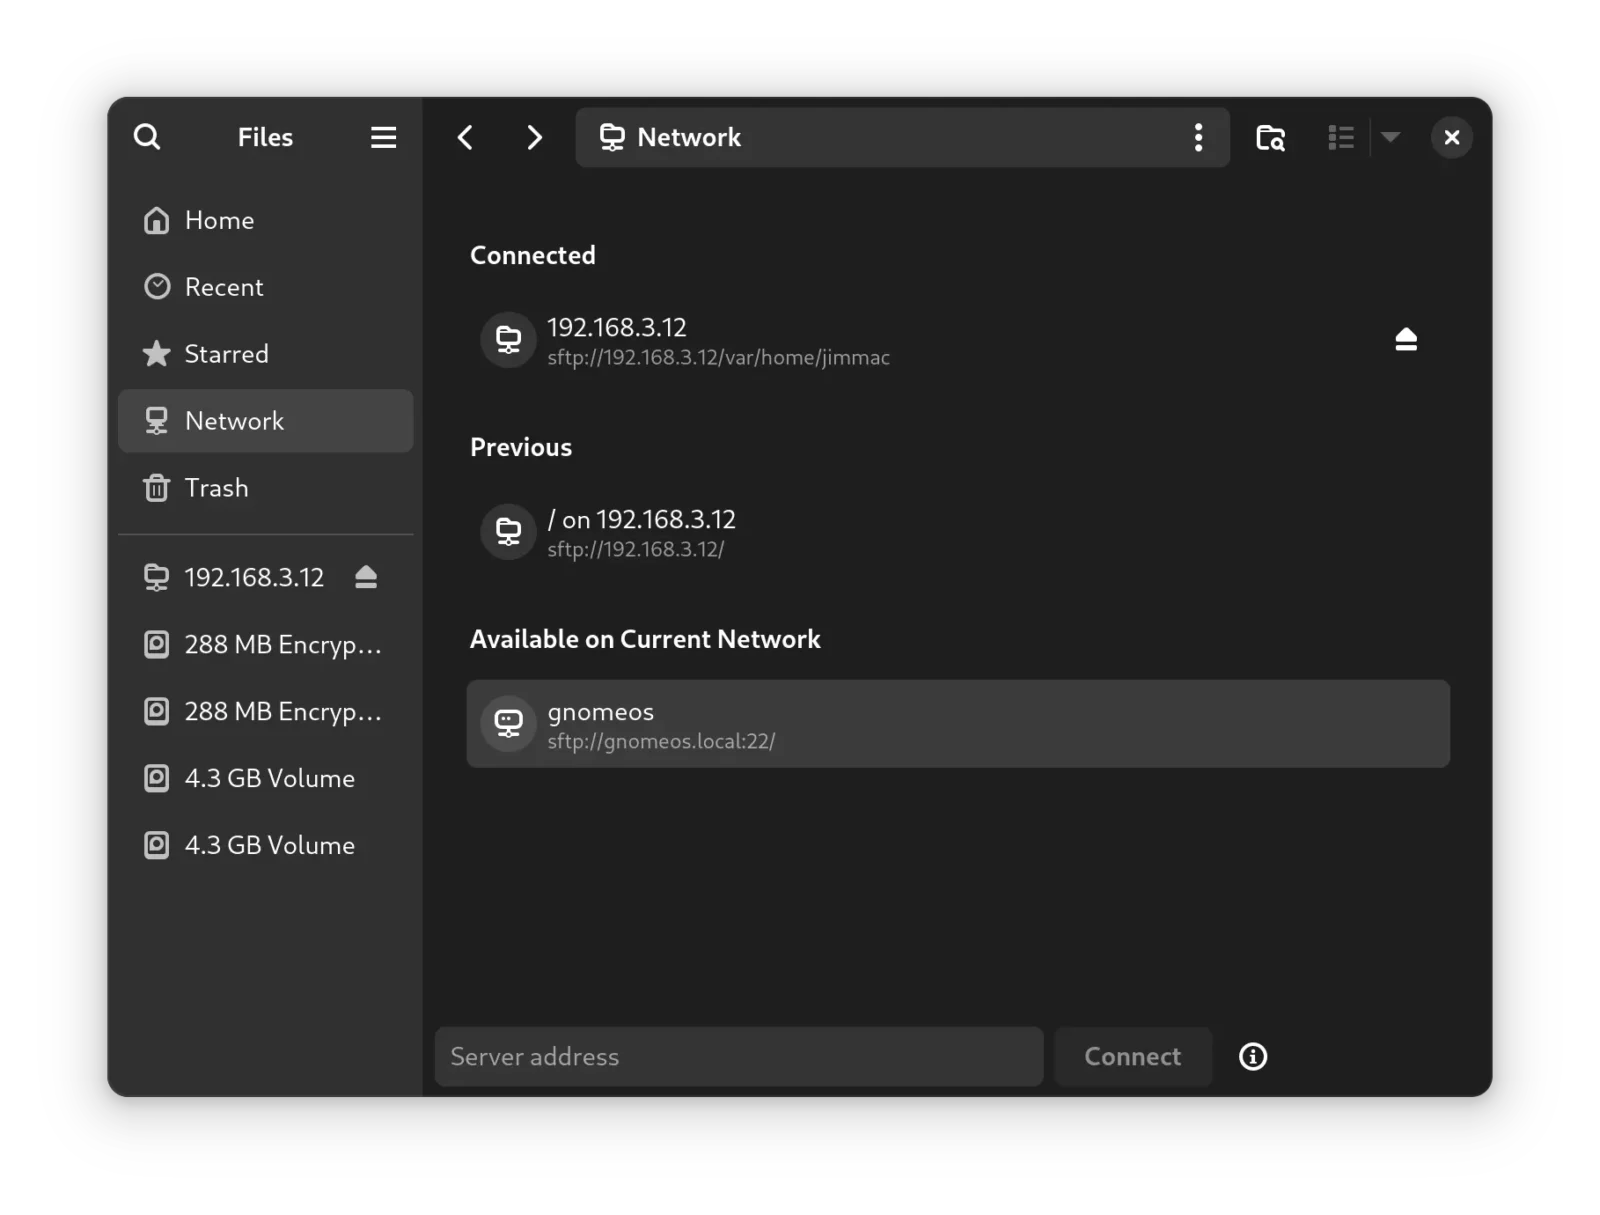Eject the connected 192.168.3.12 server

1406,340
